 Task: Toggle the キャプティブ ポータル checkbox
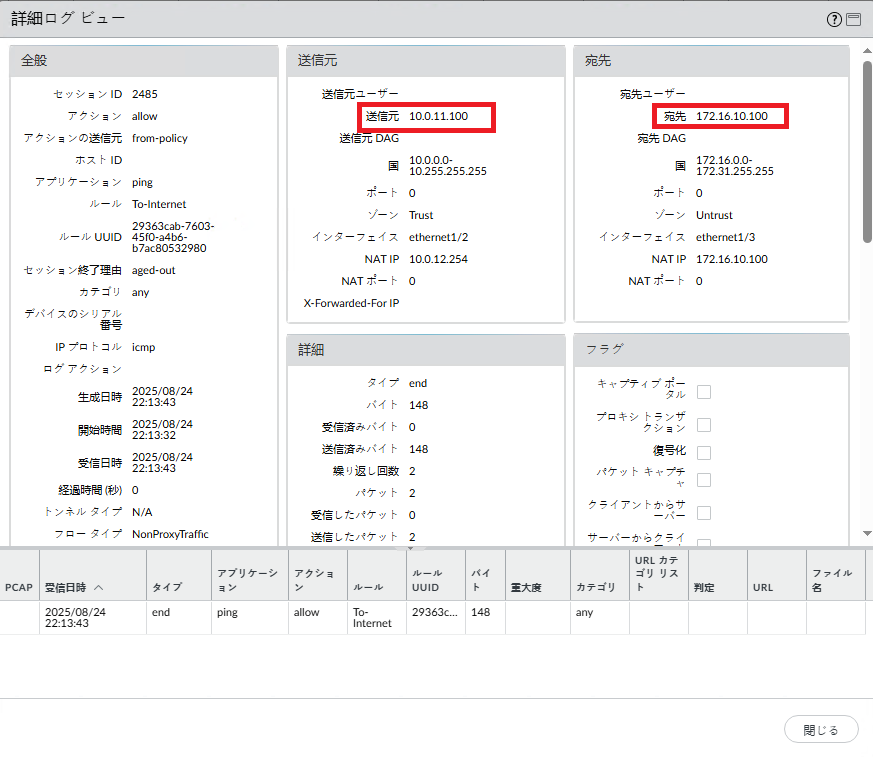[704, 392]
